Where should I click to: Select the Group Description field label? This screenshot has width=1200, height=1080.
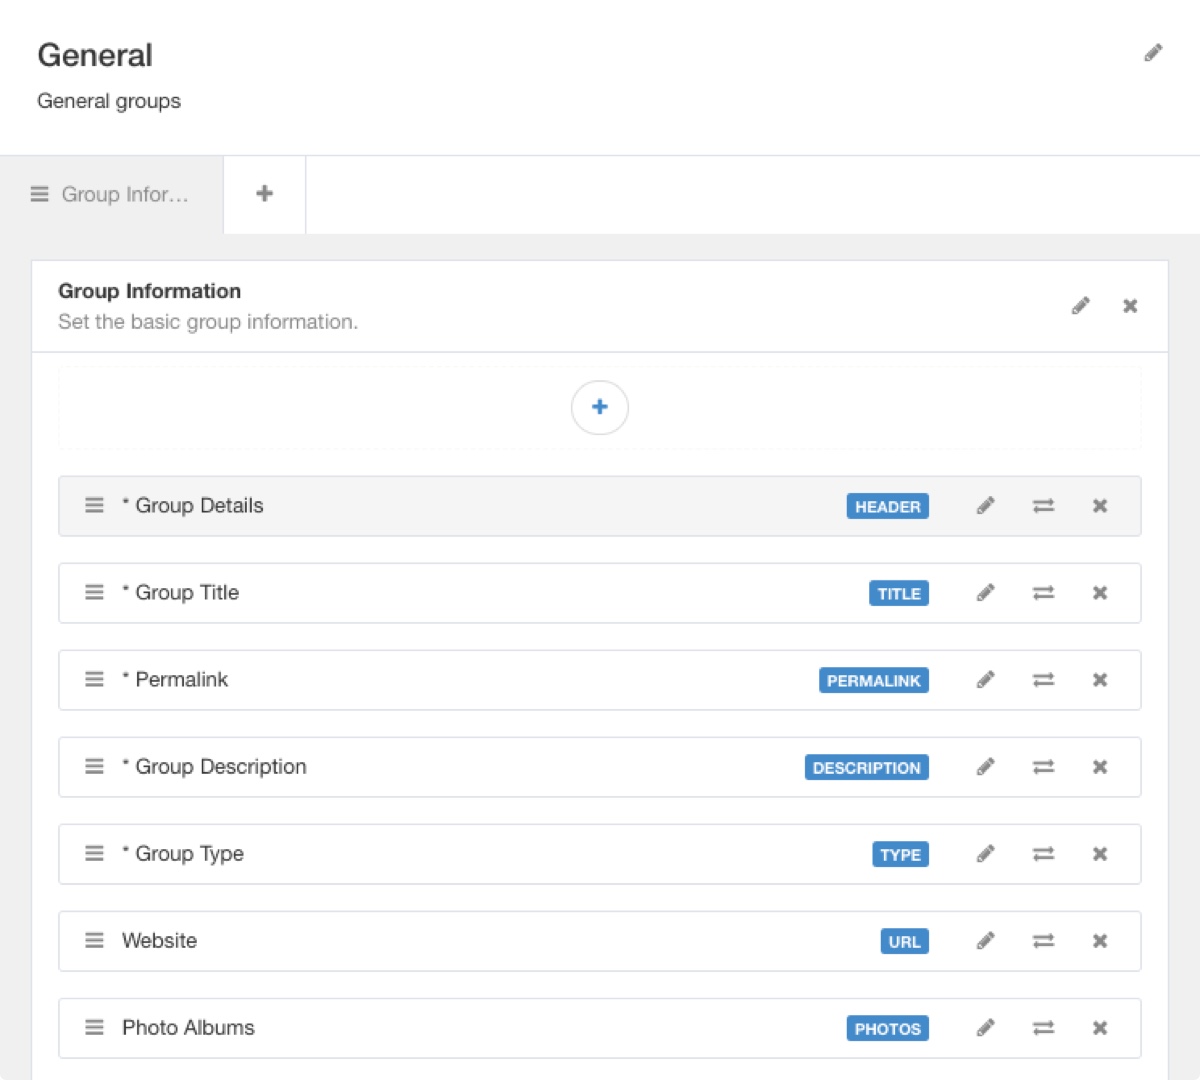(214, 767)
